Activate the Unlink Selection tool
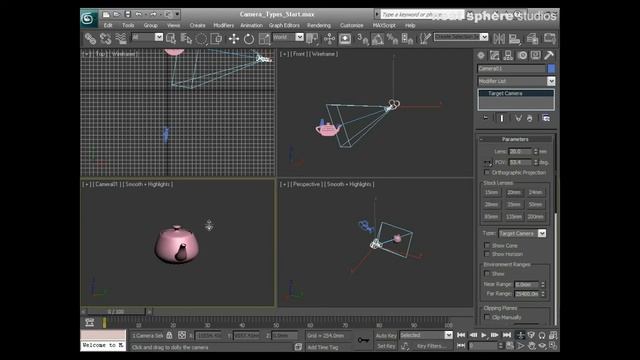This screenshot has width=640, height=360. 105,39
